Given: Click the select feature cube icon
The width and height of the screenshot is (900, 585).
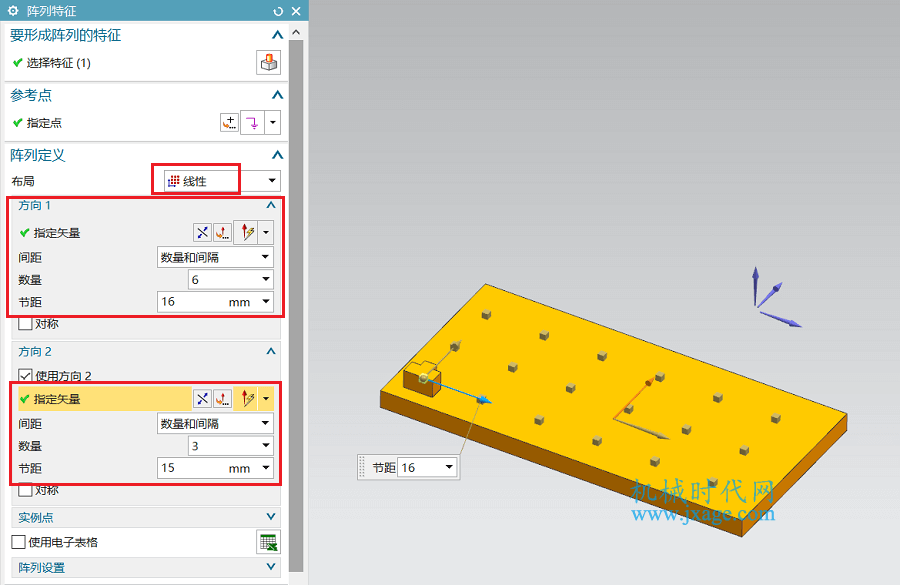Looking at the screenshot, I should coord(268,63).
